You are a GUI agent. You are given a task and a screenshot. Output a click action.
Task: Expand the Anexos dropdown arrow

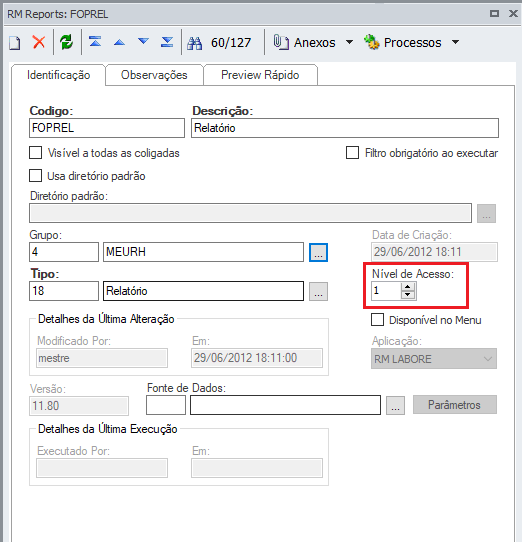[349, 42]
